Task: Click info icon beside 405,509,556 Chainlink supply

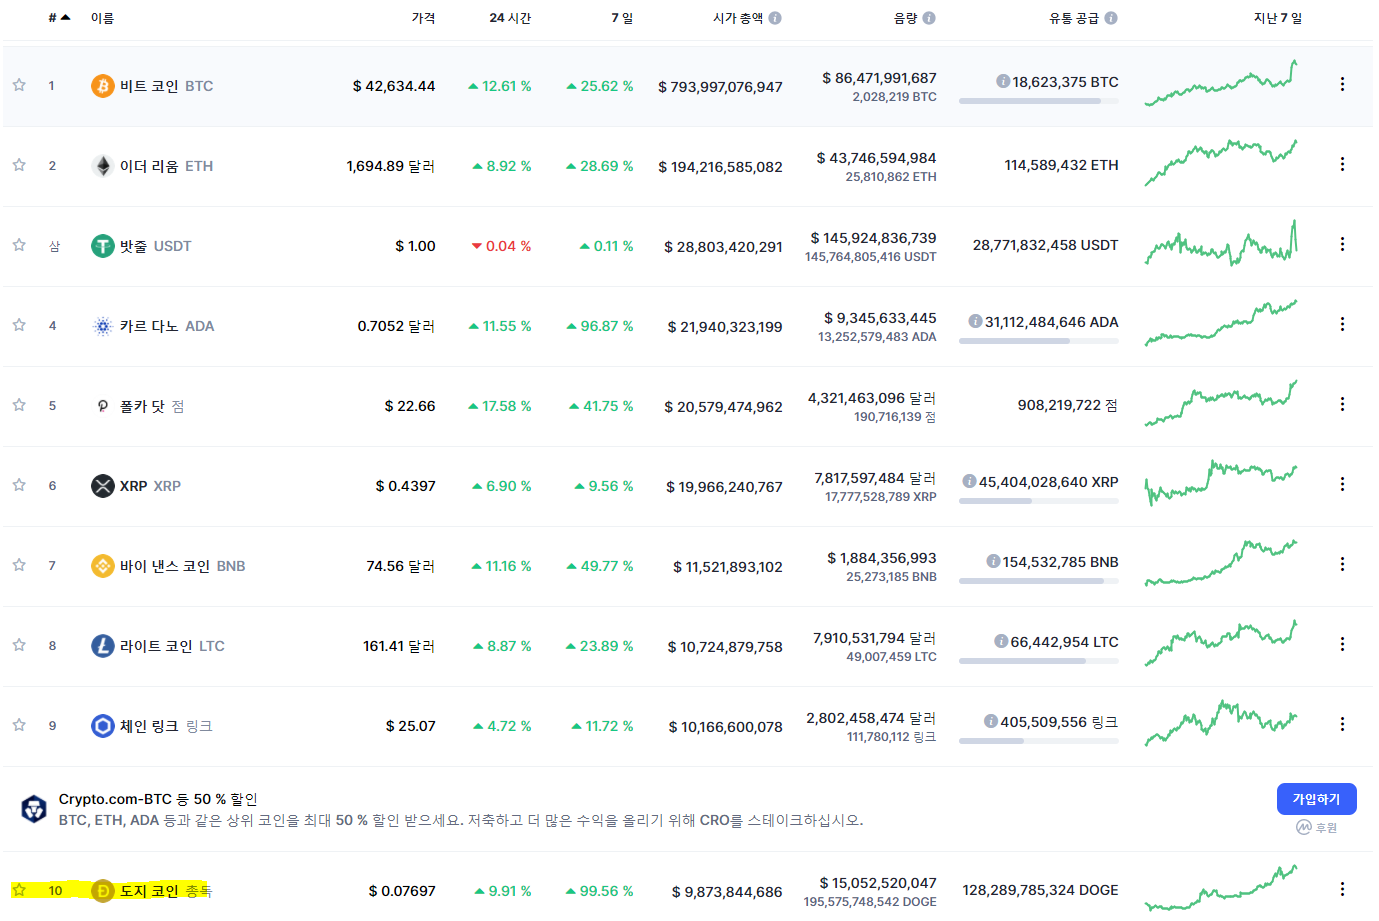Action: pyautogui.click(x=991, y=721)
